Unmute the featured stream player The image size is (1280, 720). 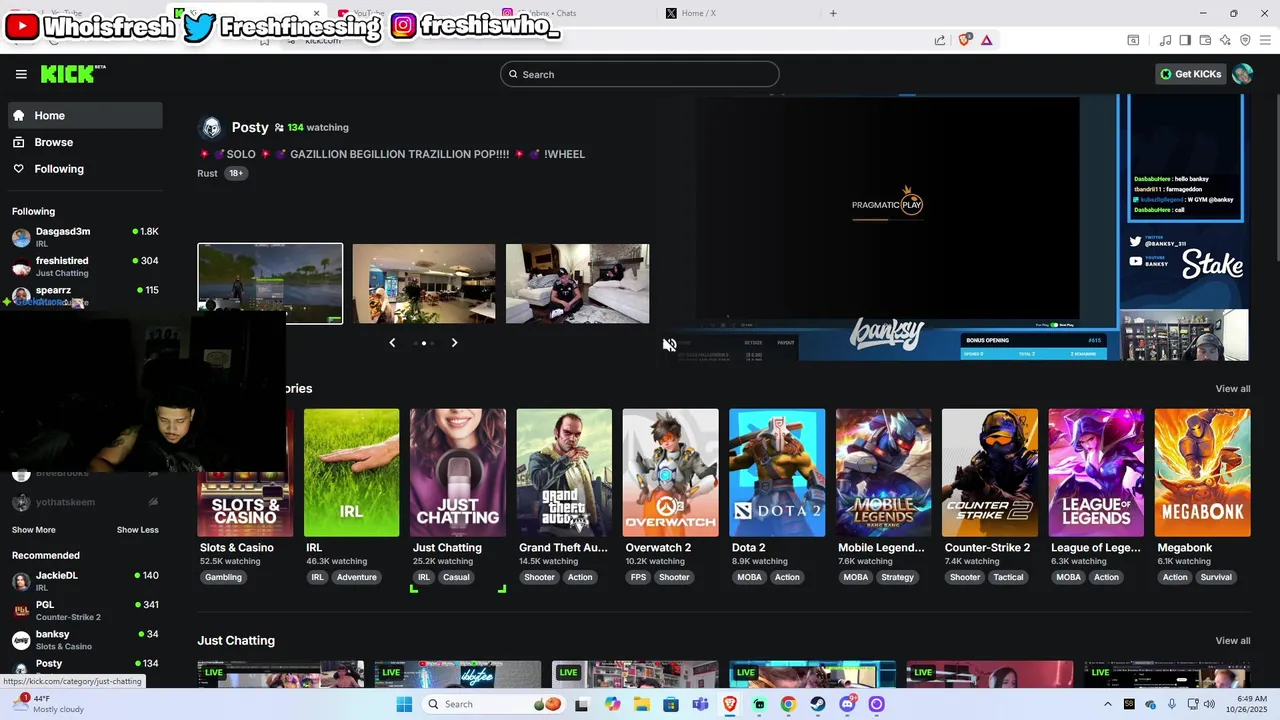[x=670, y=345]
